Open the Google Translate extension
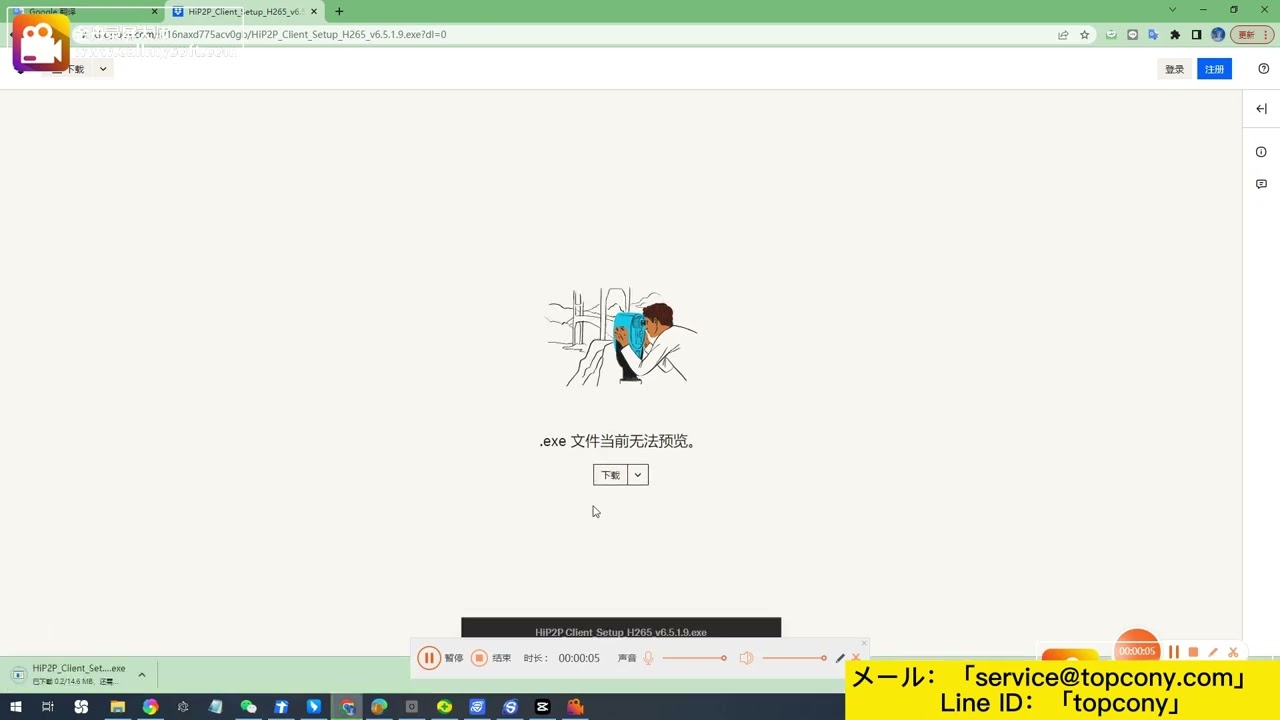Image resolution: width=1280 pixels, height=720 pixels. (x=1153, y=34)
